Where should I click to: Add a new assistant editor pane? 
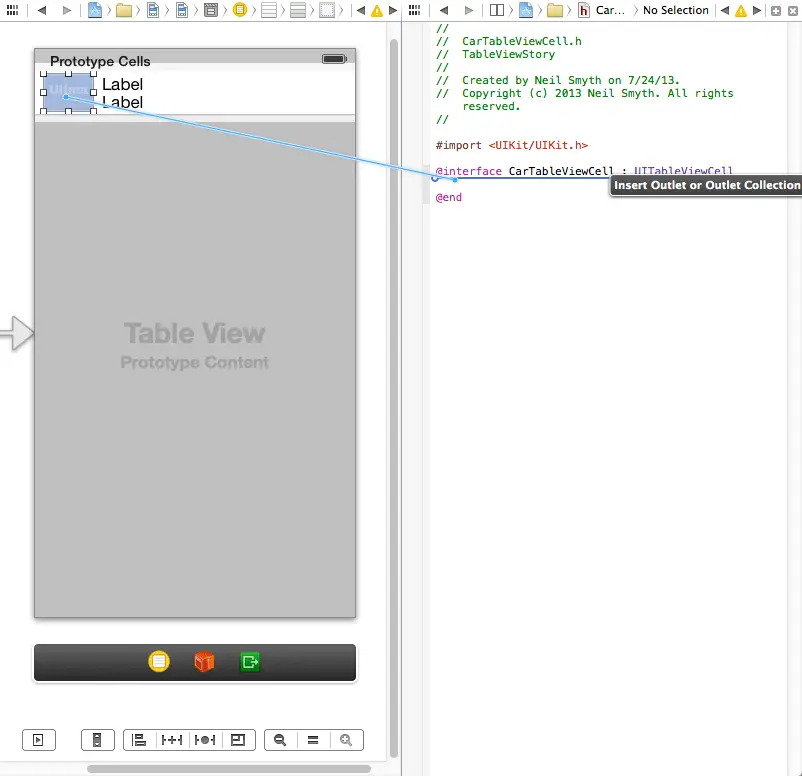click(776, 10)
